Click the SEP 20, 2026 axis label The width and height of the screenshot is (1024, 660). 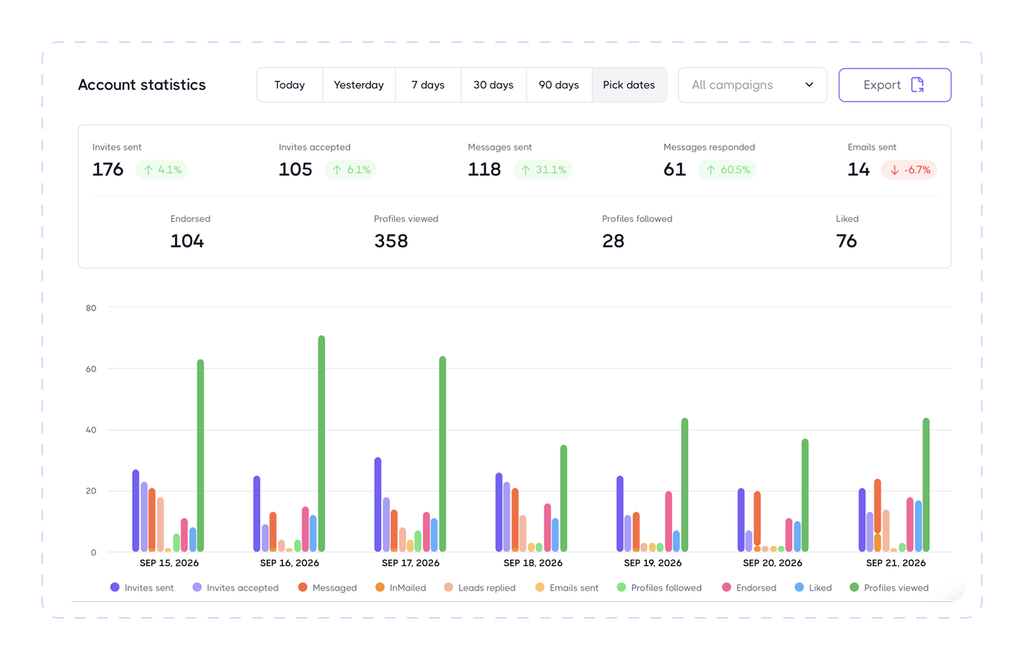[x=773, y=563]
